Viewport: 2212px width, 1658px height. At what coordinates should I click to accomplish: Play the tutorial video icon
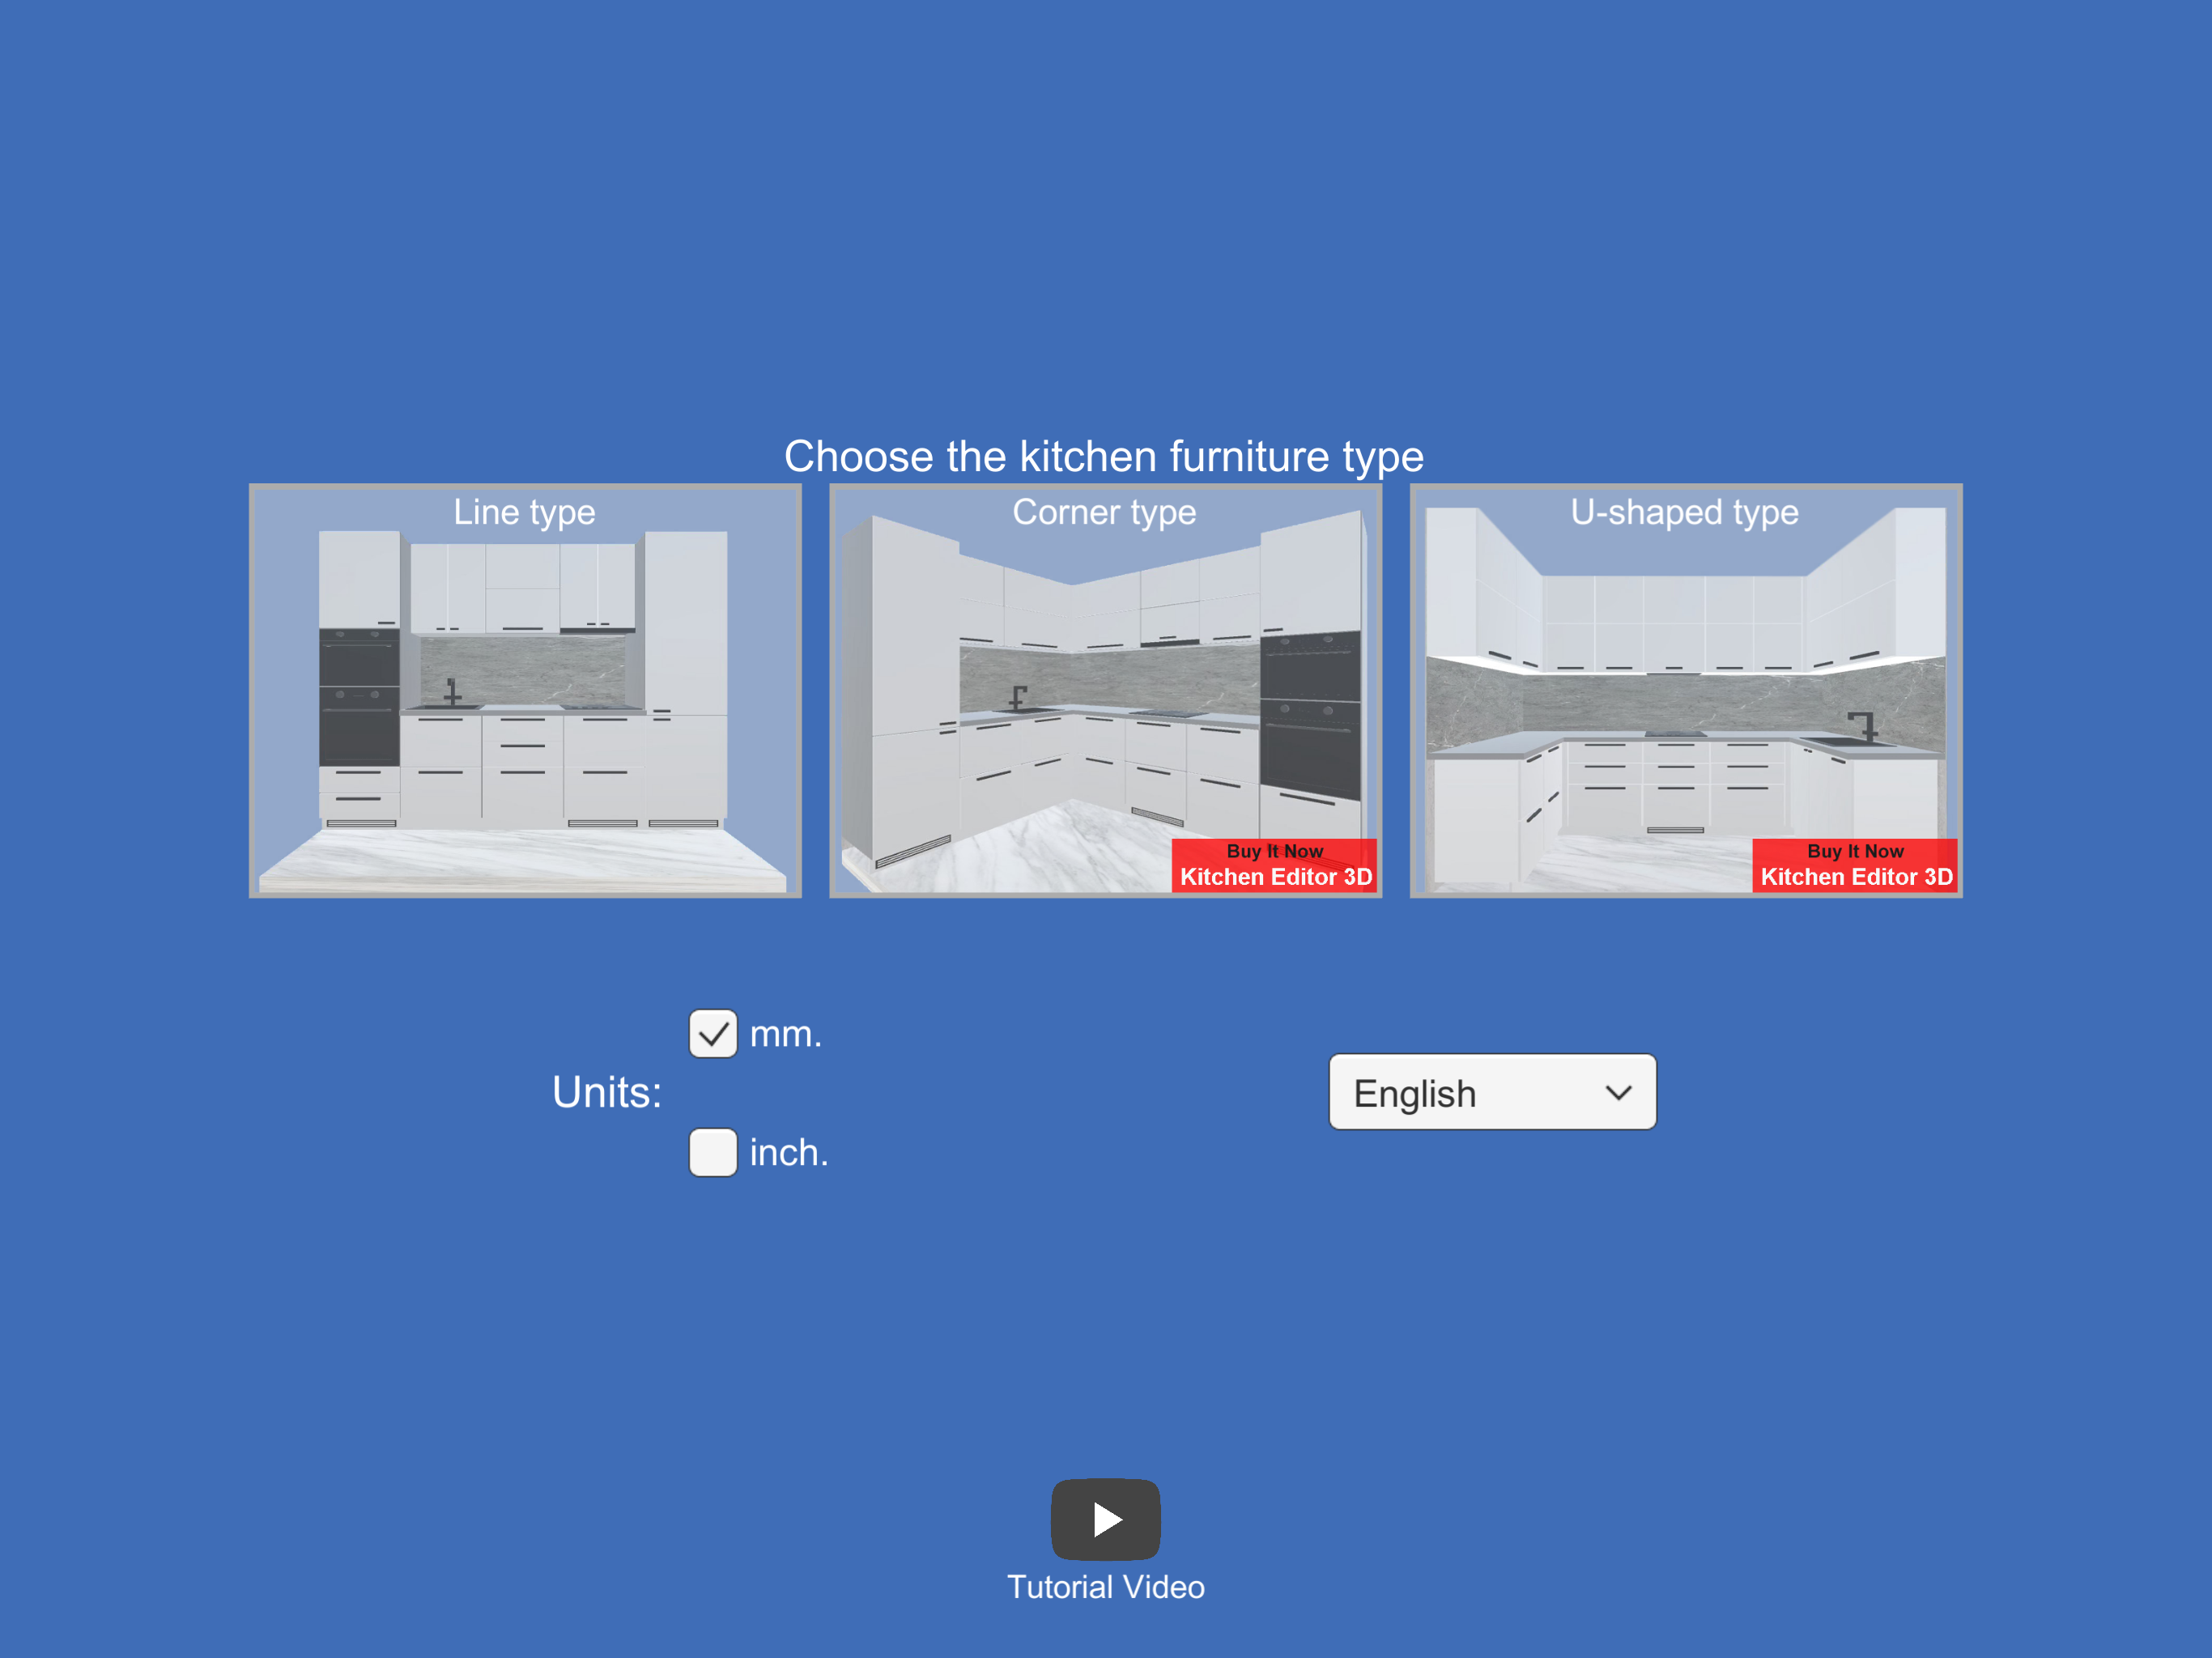pyautogui.click(x=1106, y=1519)
